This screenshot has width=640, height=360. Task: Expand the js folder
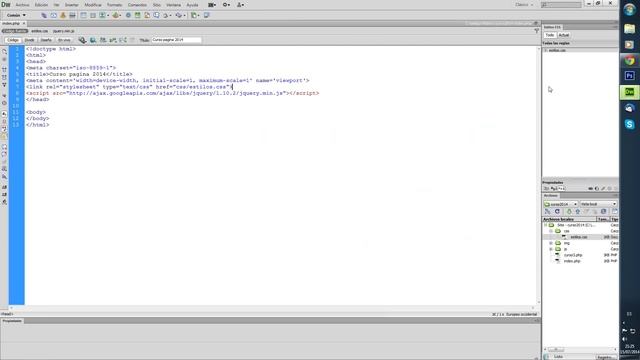tap(551, 249)
